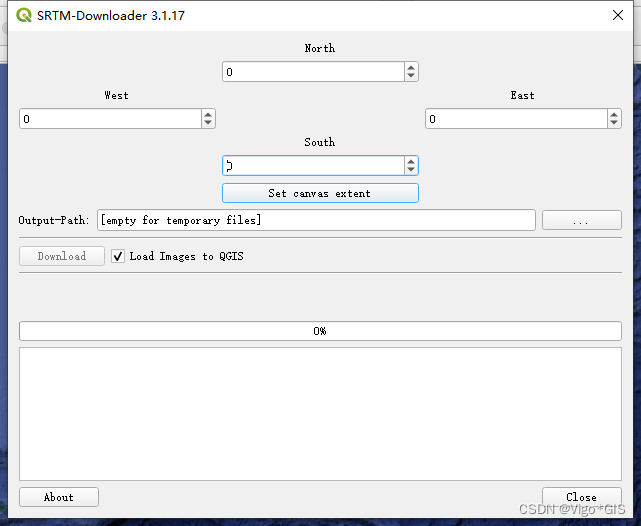The width and height of the screenshot is (641, 526).
Task: Increase the South value with up arrow
Action: point(411,161)
